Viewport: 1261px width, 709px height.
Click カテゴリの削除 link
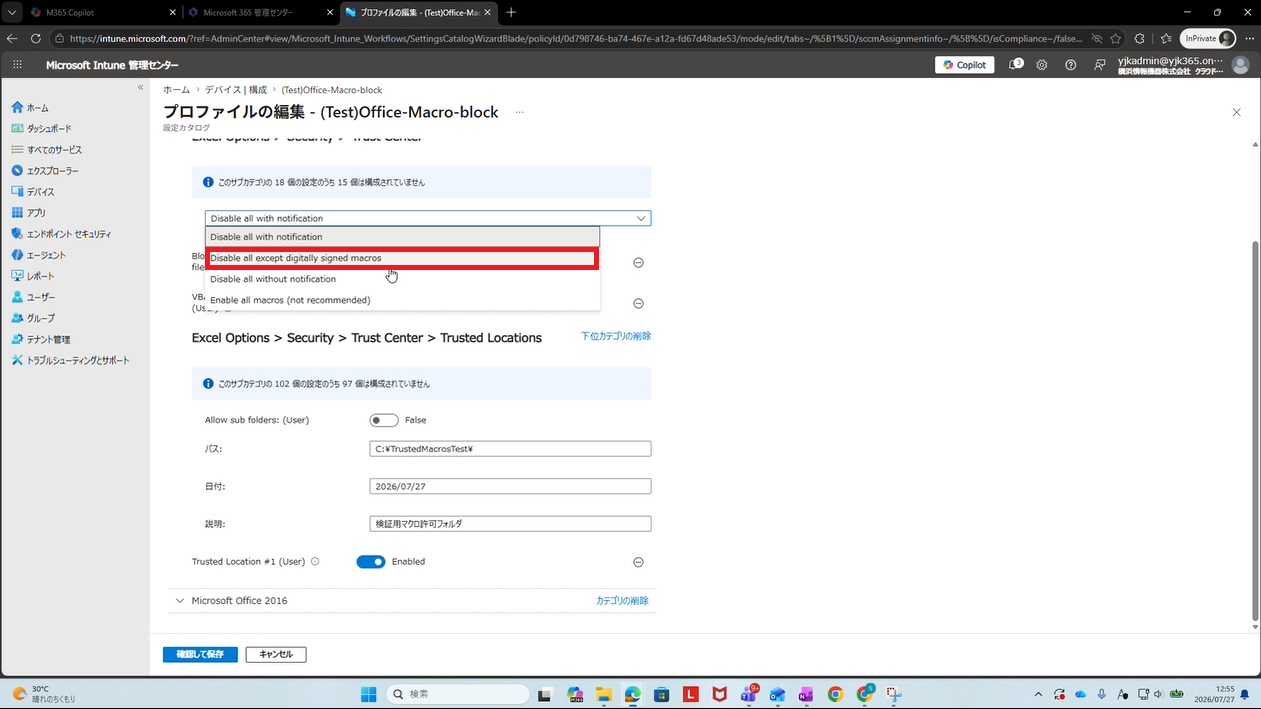click(x=622, y=601)
